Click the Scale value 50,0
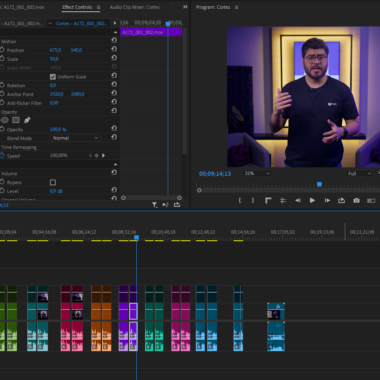Screen dimensions: 380x380 click(x=54, y=59)
